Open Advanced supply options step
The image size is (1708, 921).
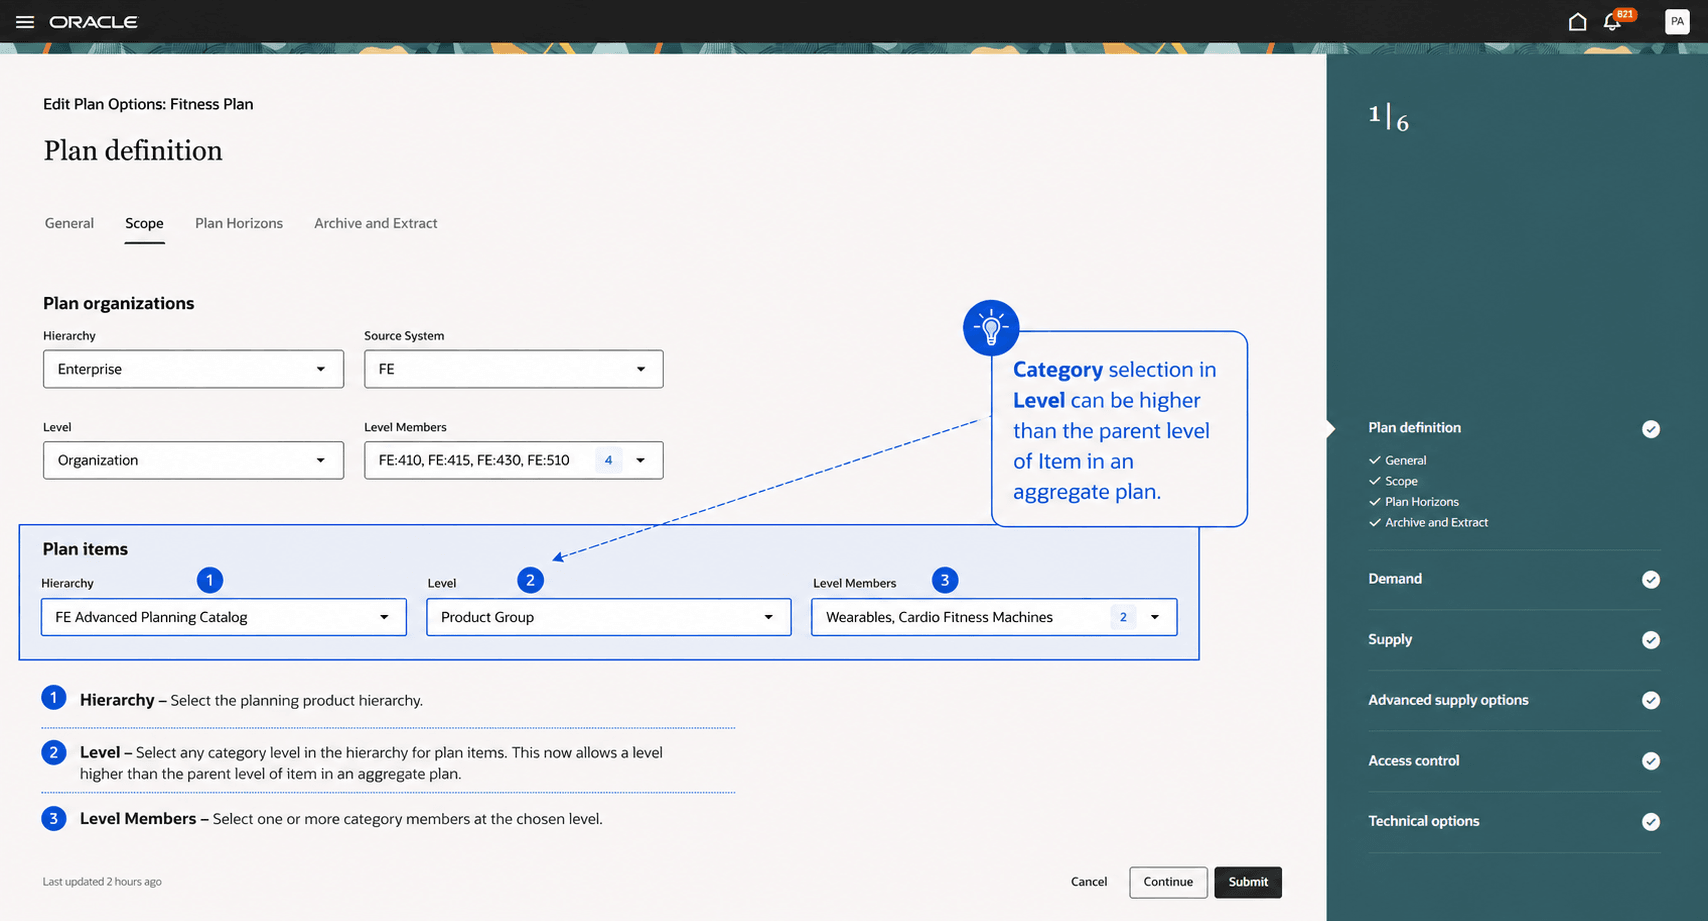[1448, 700]
